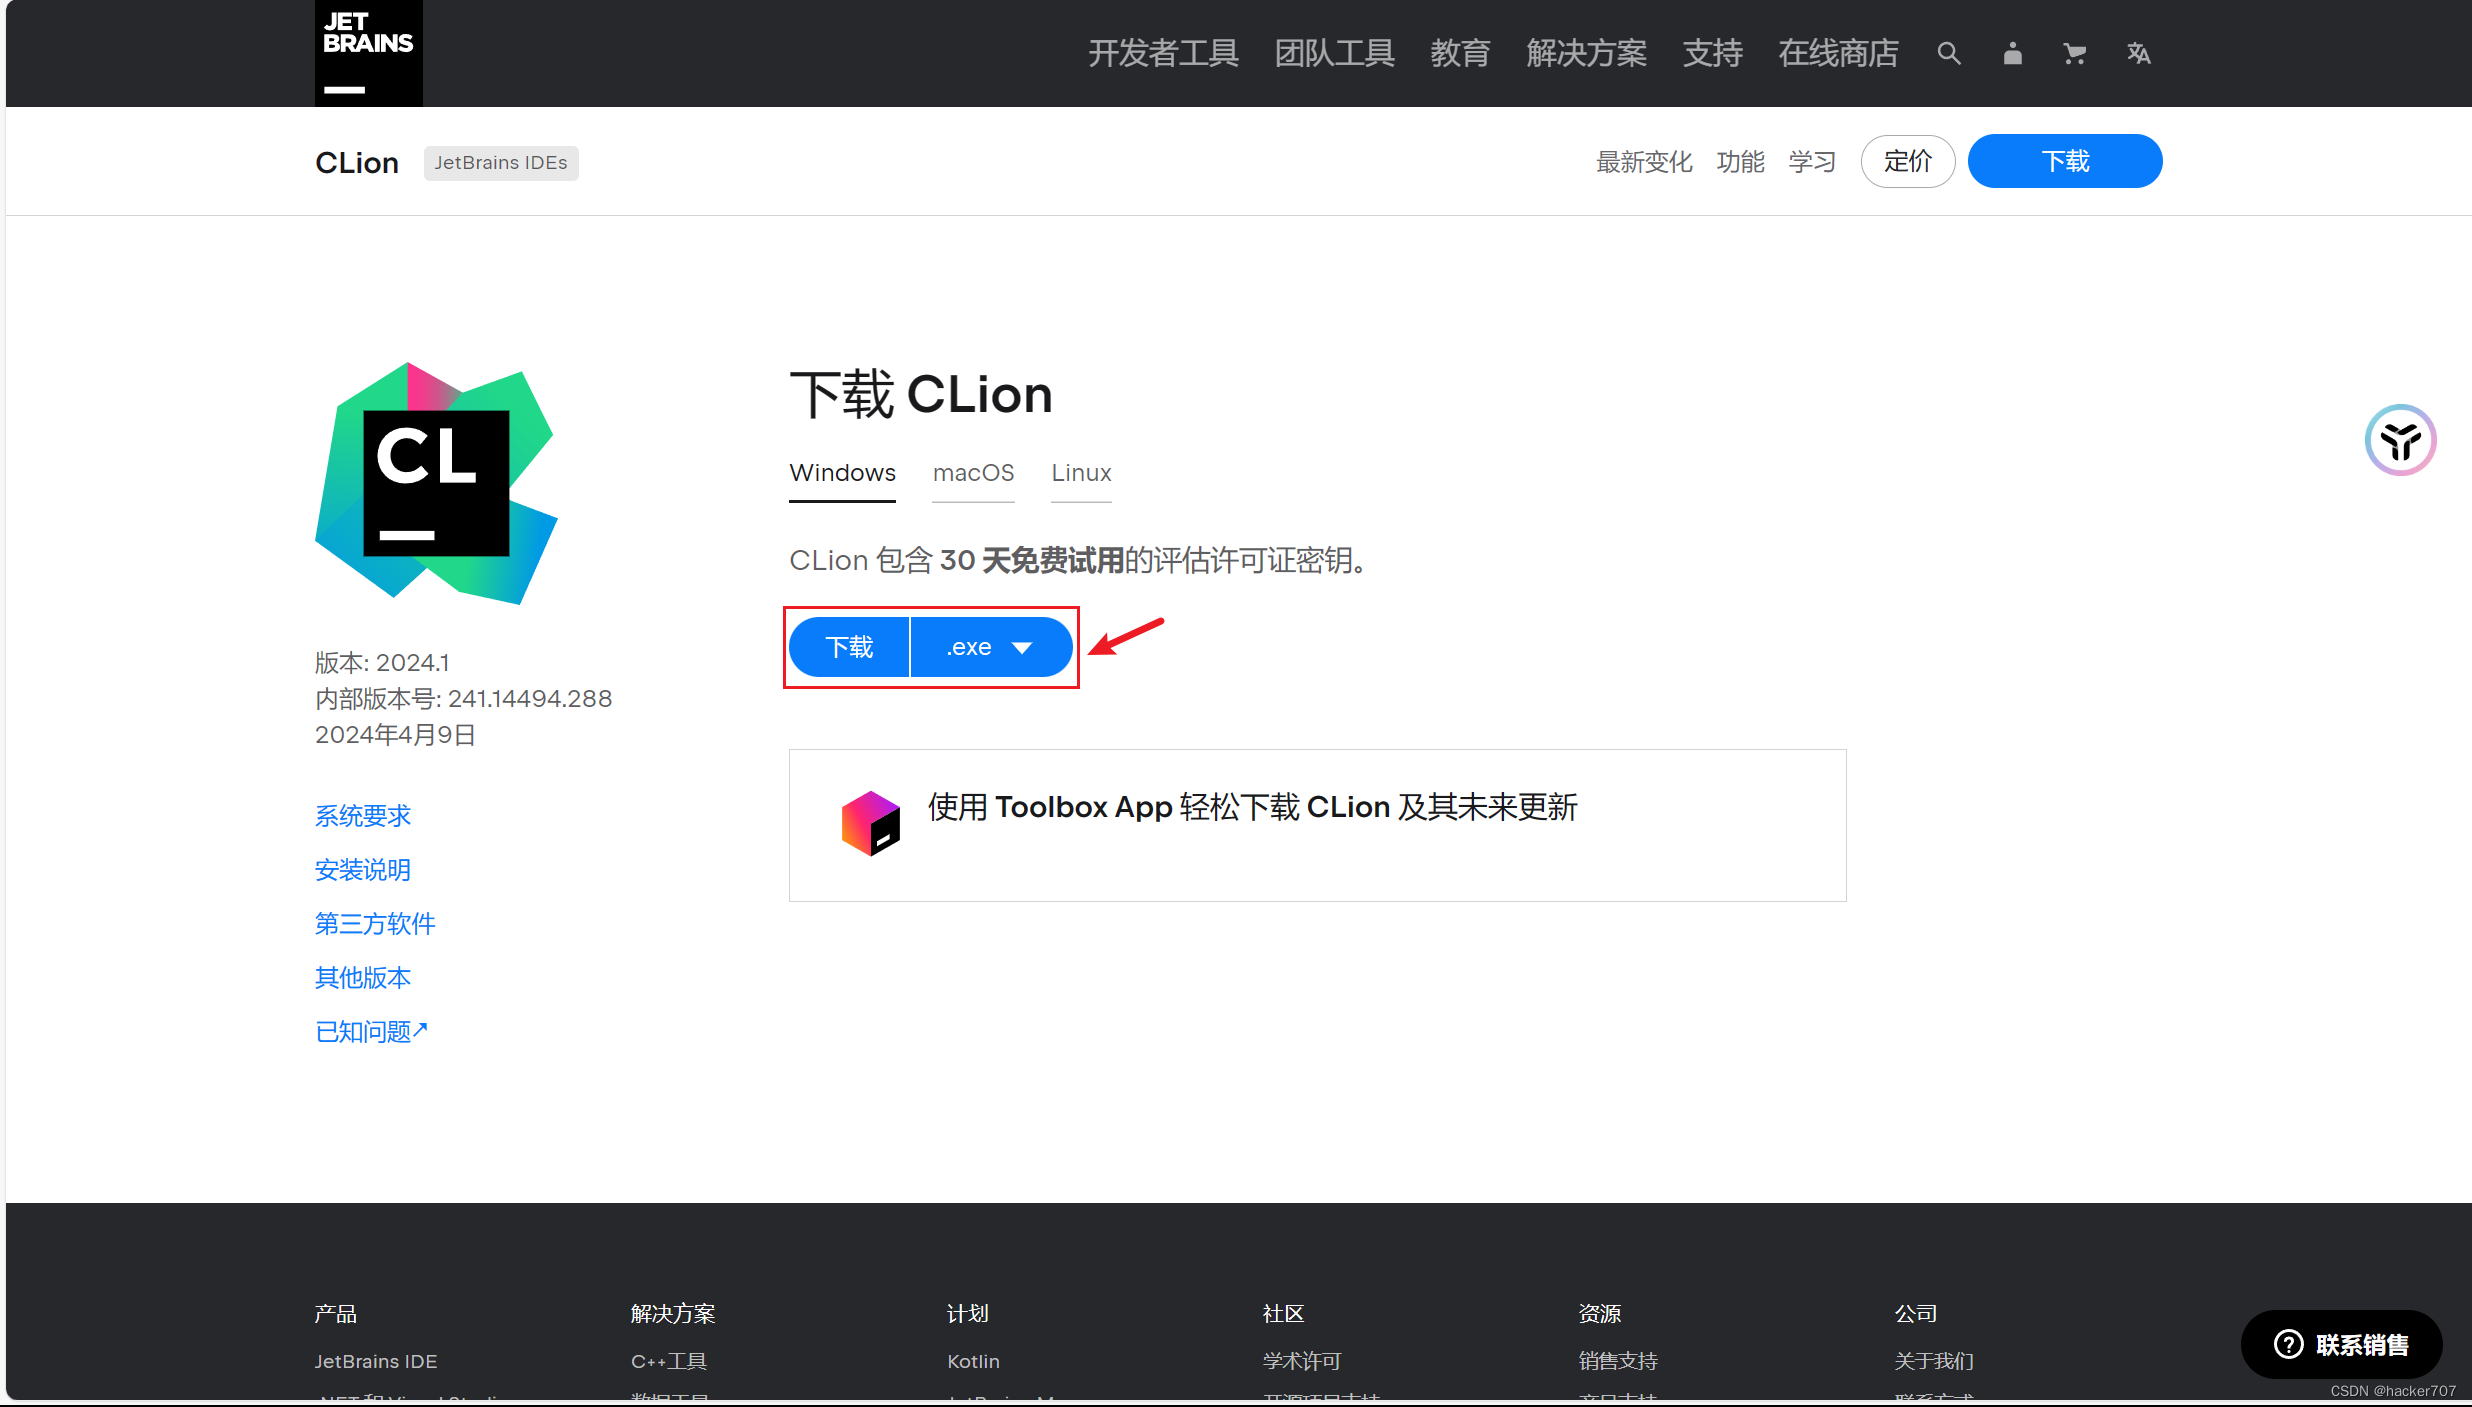This screenshot has height=1407, width=2472.
Task: Click the JetBrains IDEs tag
Action: click(501, 163)
